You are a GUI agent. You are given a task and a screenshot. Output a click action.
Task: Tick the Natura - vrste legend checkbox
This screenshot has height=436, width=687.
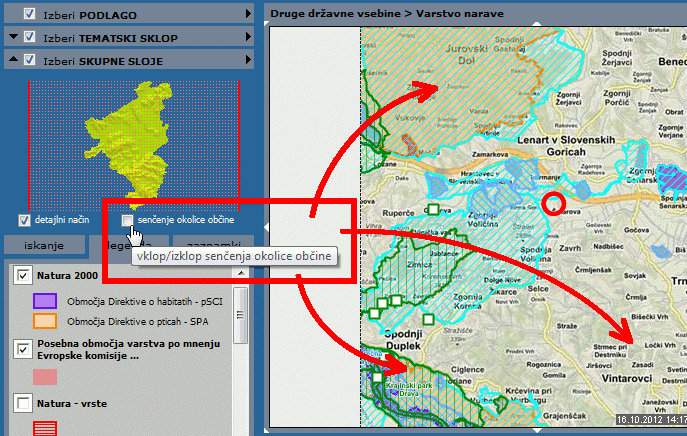23,403
